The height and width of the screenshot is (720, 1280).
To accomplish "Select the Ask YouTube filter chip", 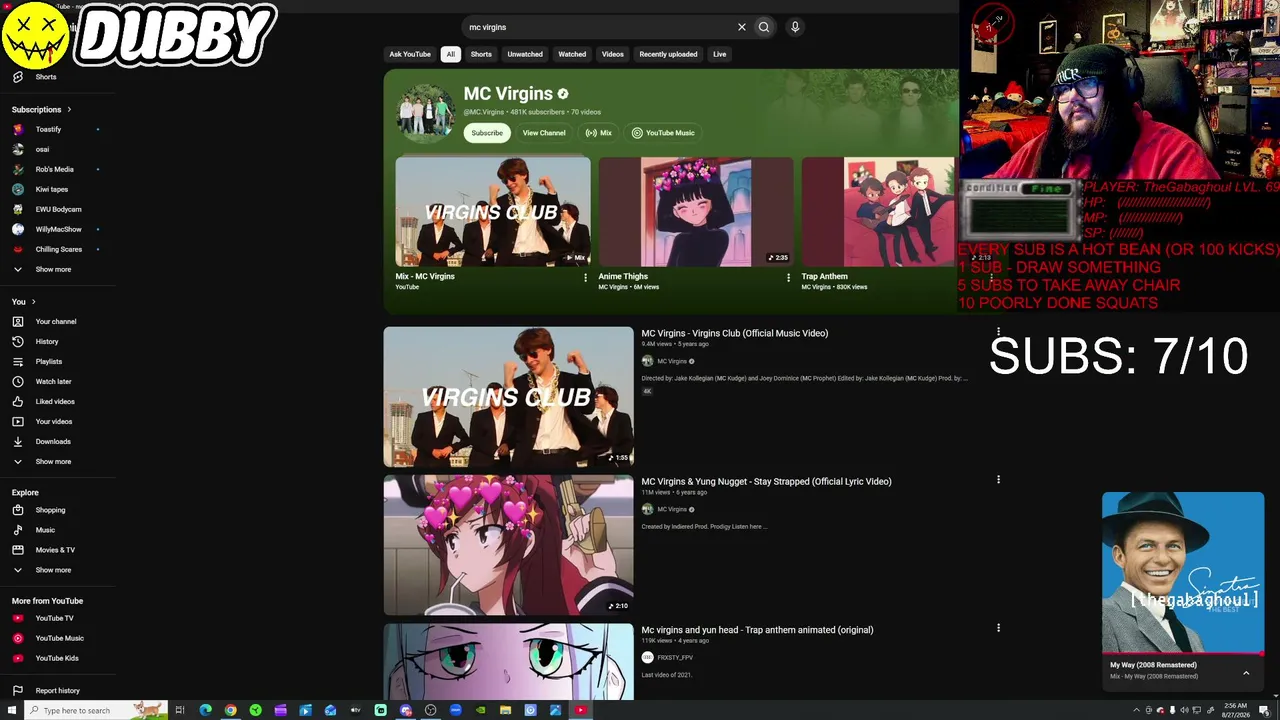I will pyautogui.click(x=410, y=54).
